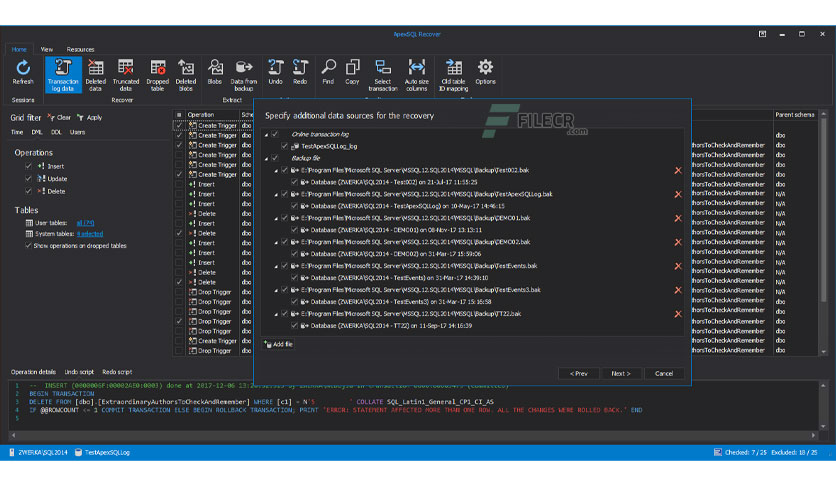The height and width of the screenshot is (484, 836).
Task: Click the Add file button
Action: [279, 344]
